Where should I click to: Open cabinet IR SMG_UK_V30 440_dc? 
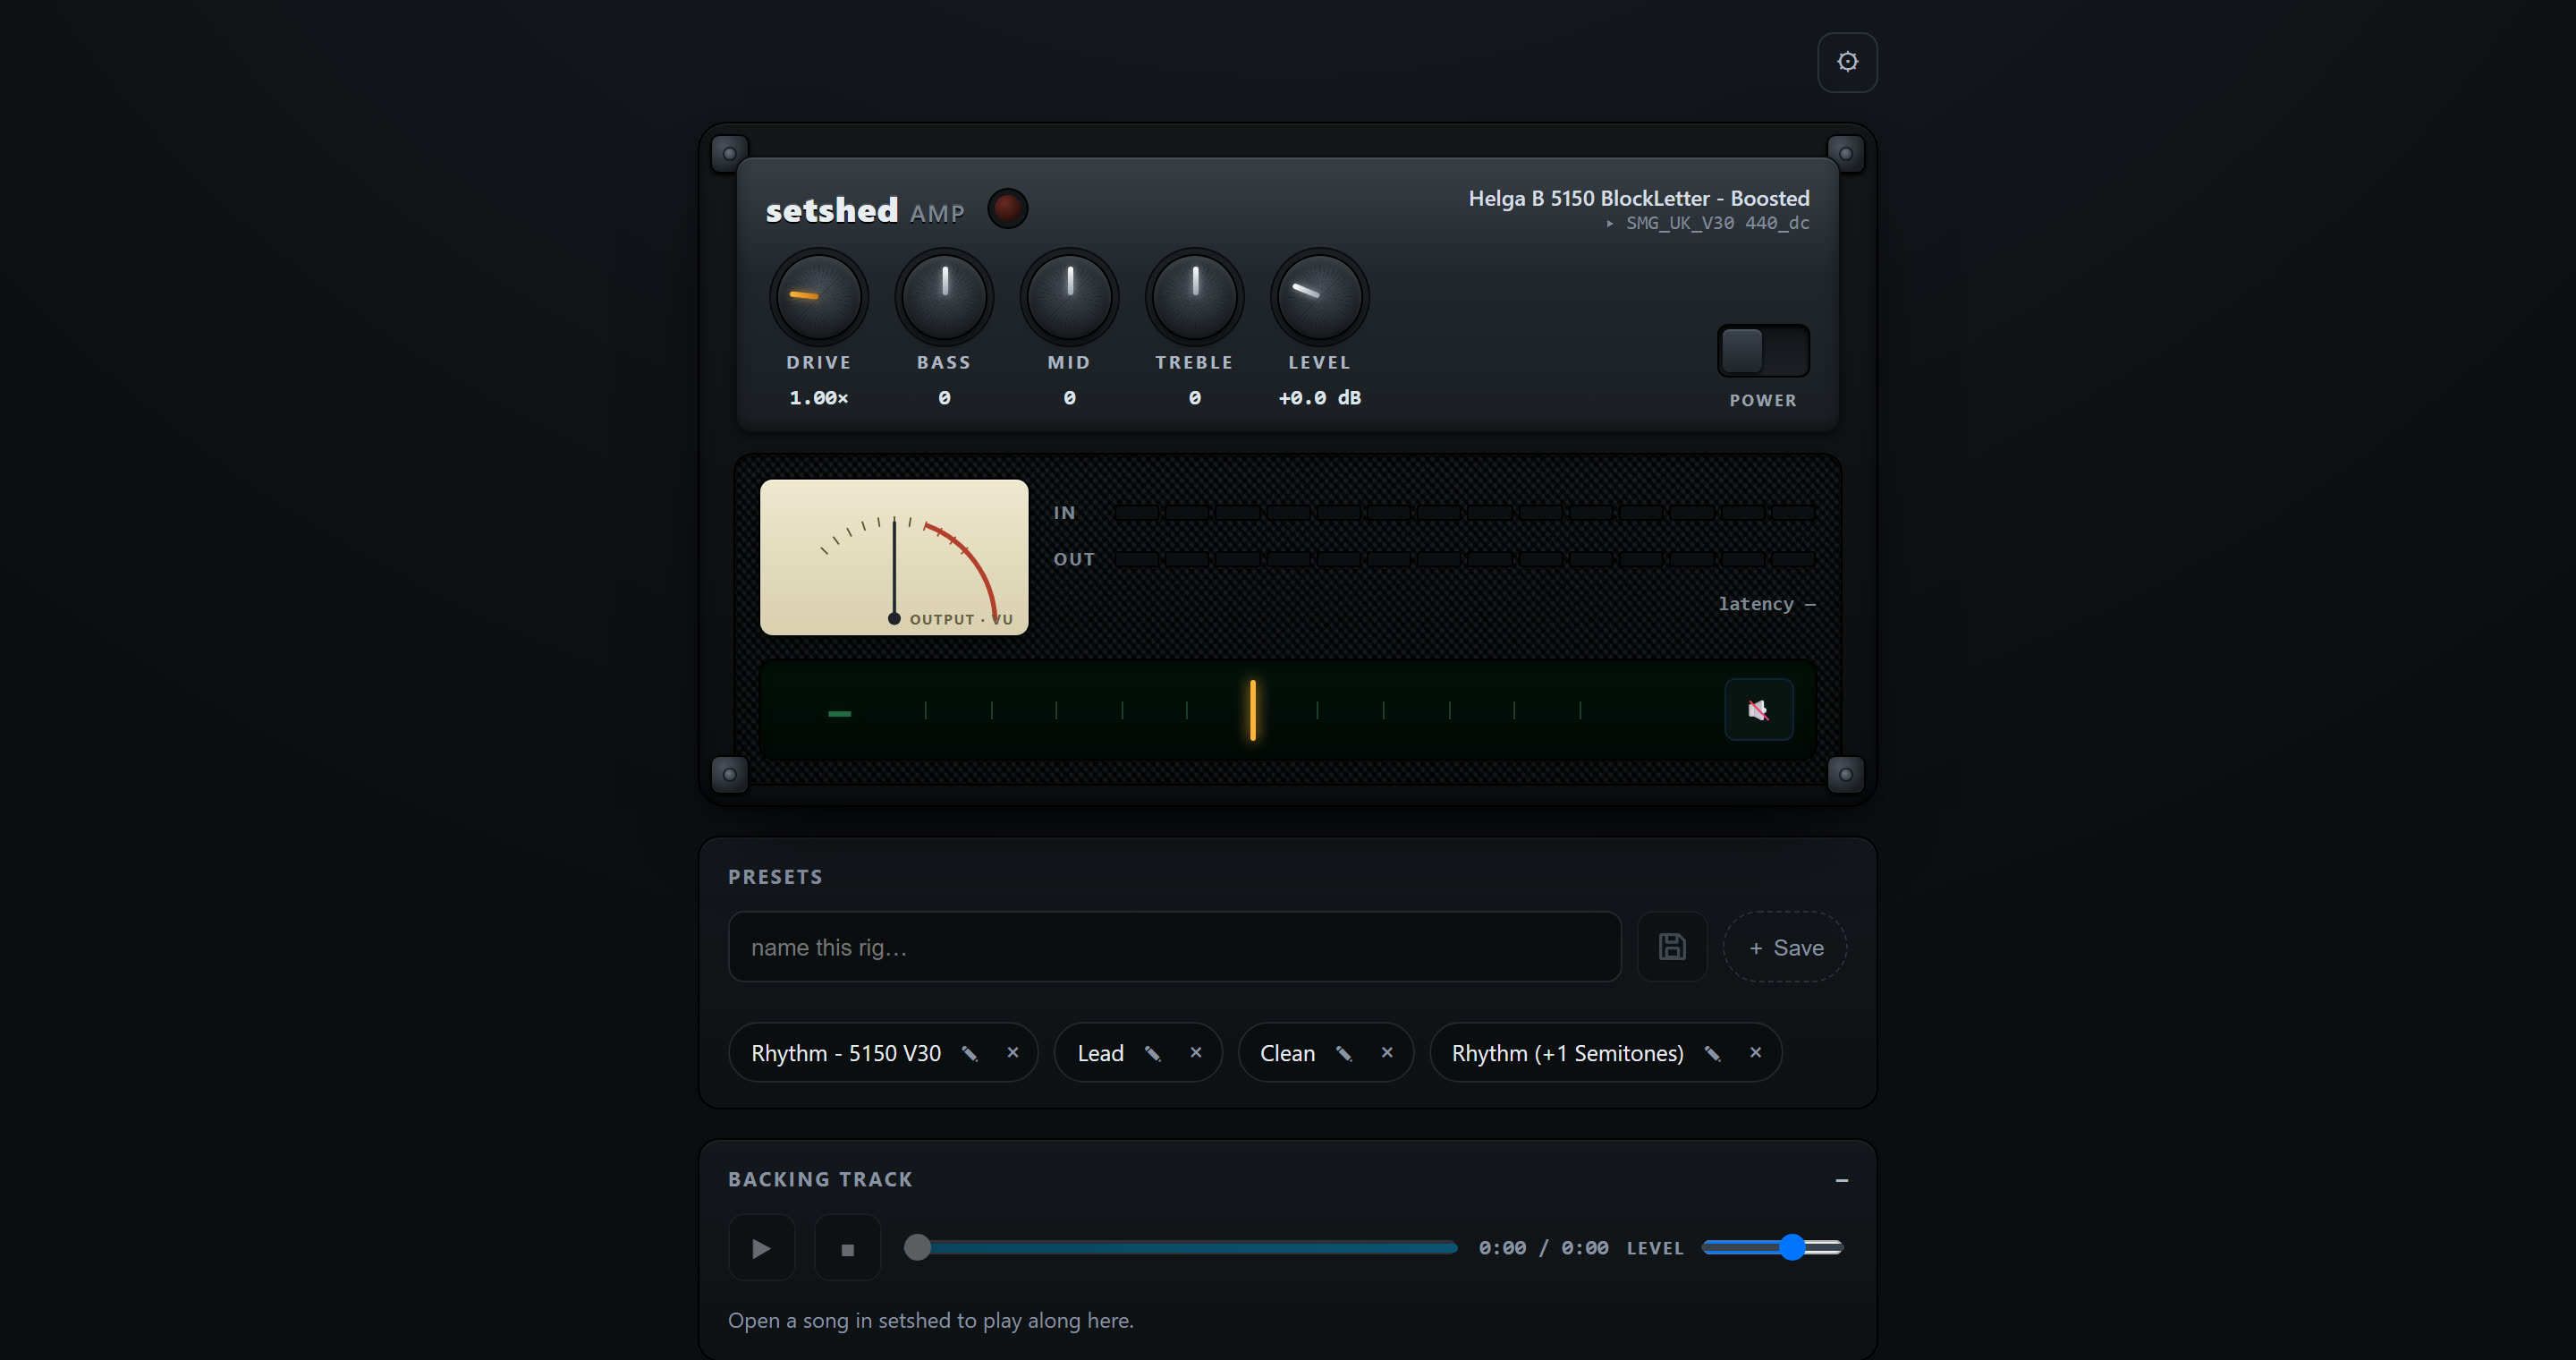pos(1717,223)
